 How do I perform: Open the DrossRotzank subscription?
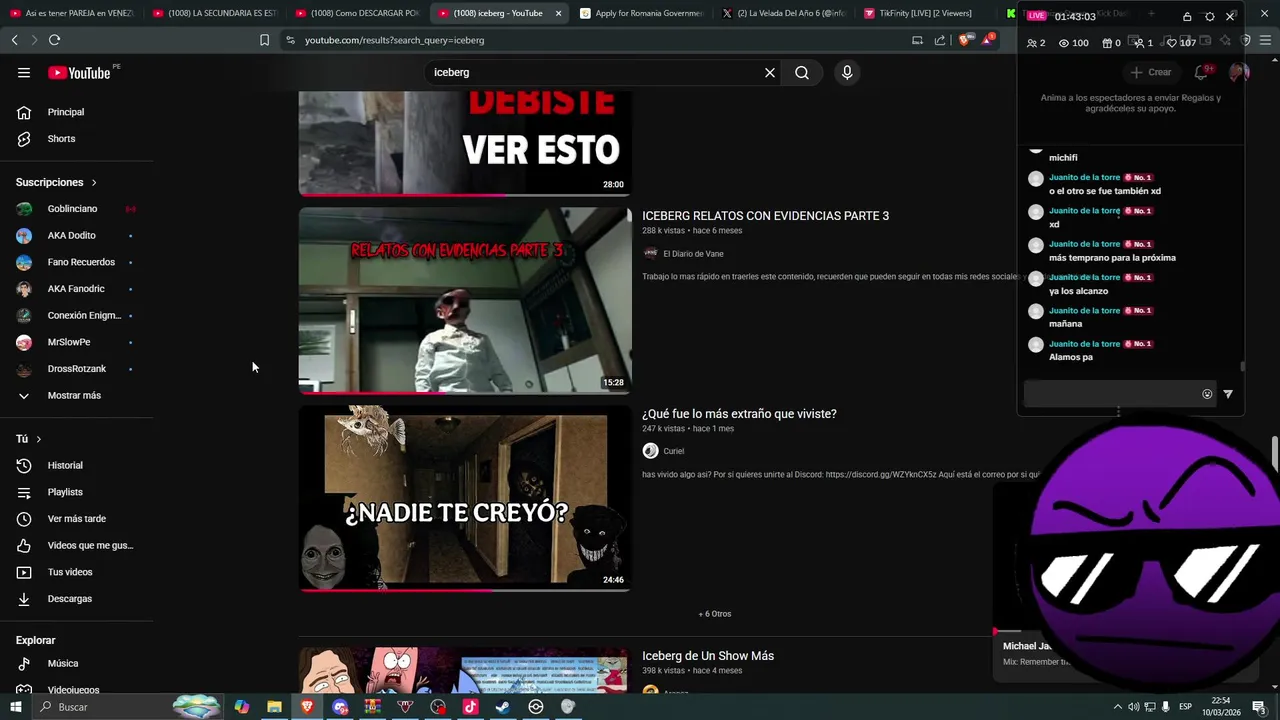click(77, 369)
